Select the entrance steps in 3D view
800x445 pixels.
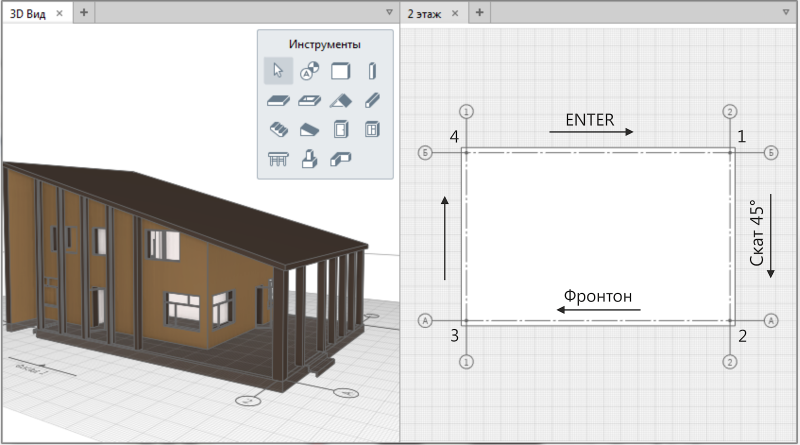[x=321, y=365]
